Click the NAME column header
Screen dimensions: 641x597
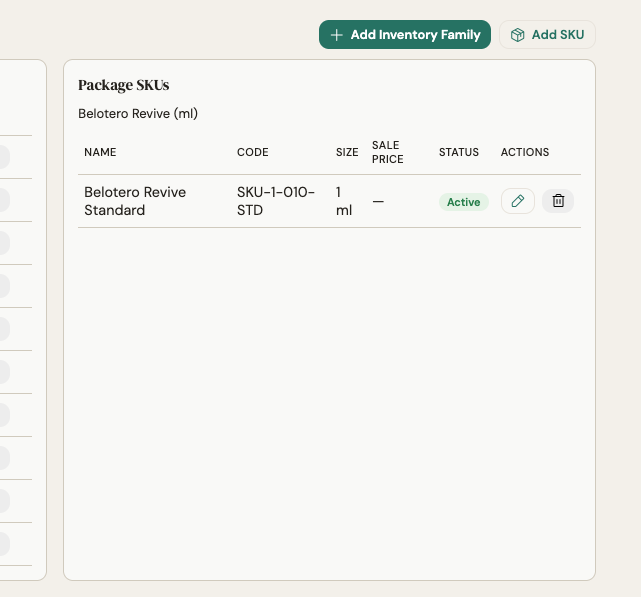point(100,152)
